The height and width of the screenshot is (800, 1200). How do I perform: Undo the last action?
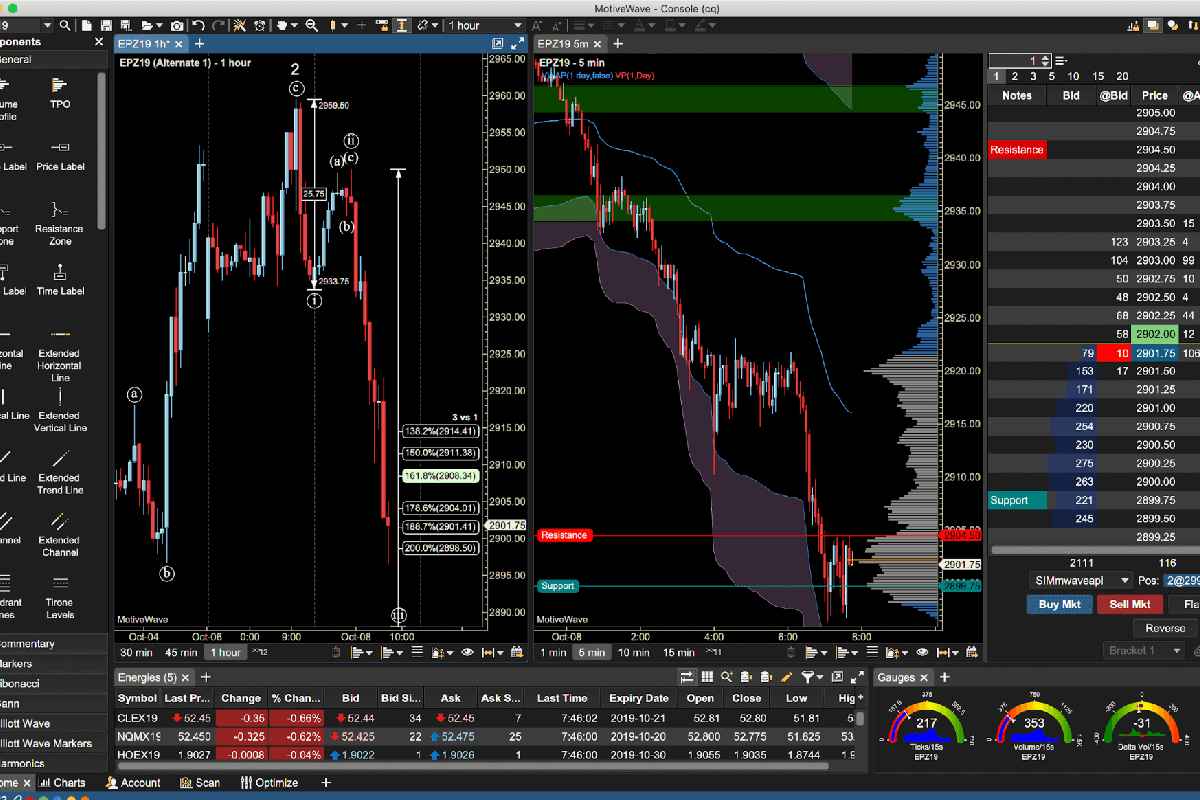click(x=198, y=25)
